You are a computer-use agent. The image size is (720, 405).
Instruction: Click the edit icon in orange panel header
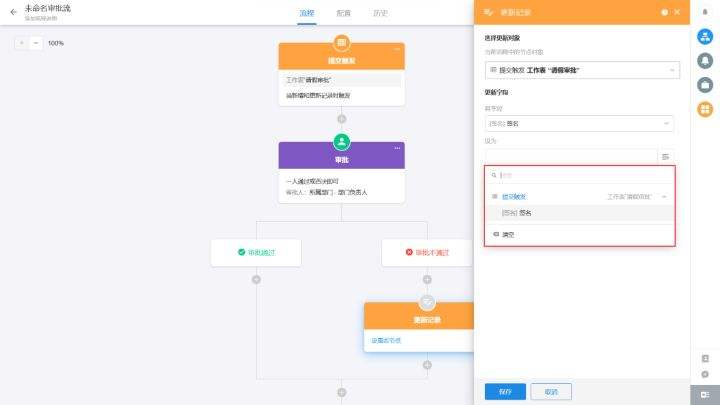489,12
